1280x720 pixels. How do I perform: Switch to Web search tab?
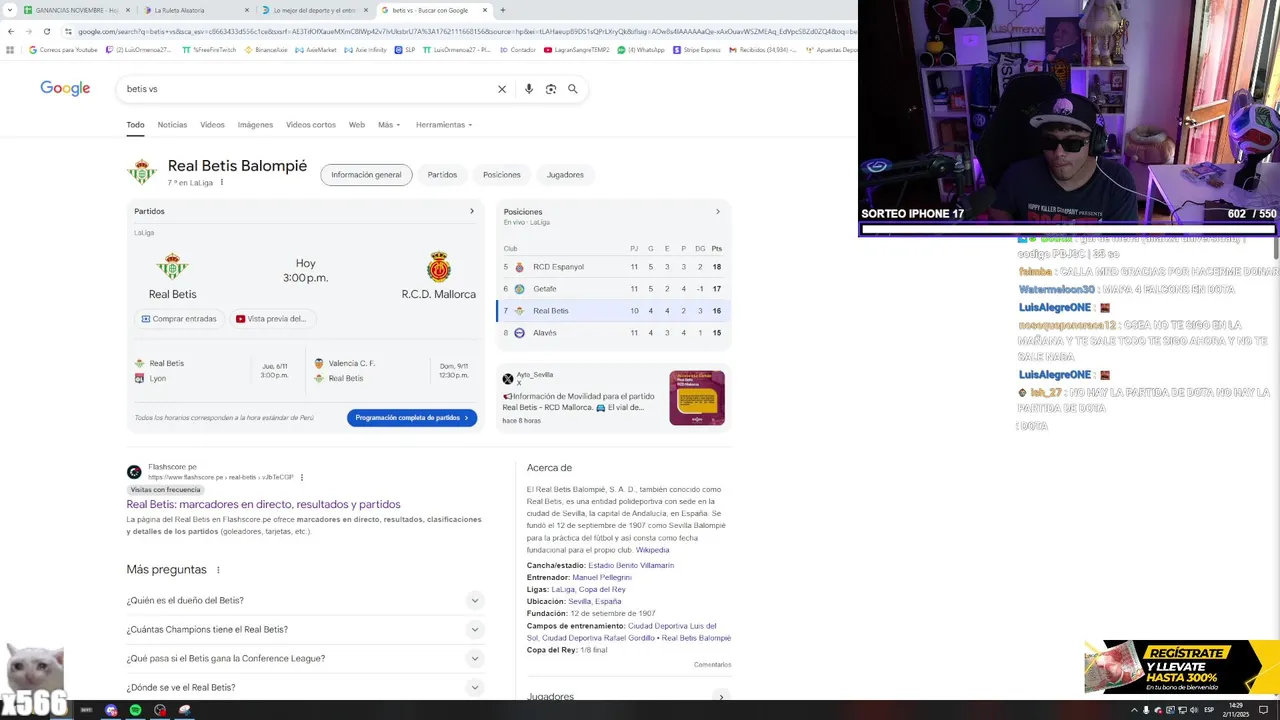pyautogui.click(x=356, y=125)
